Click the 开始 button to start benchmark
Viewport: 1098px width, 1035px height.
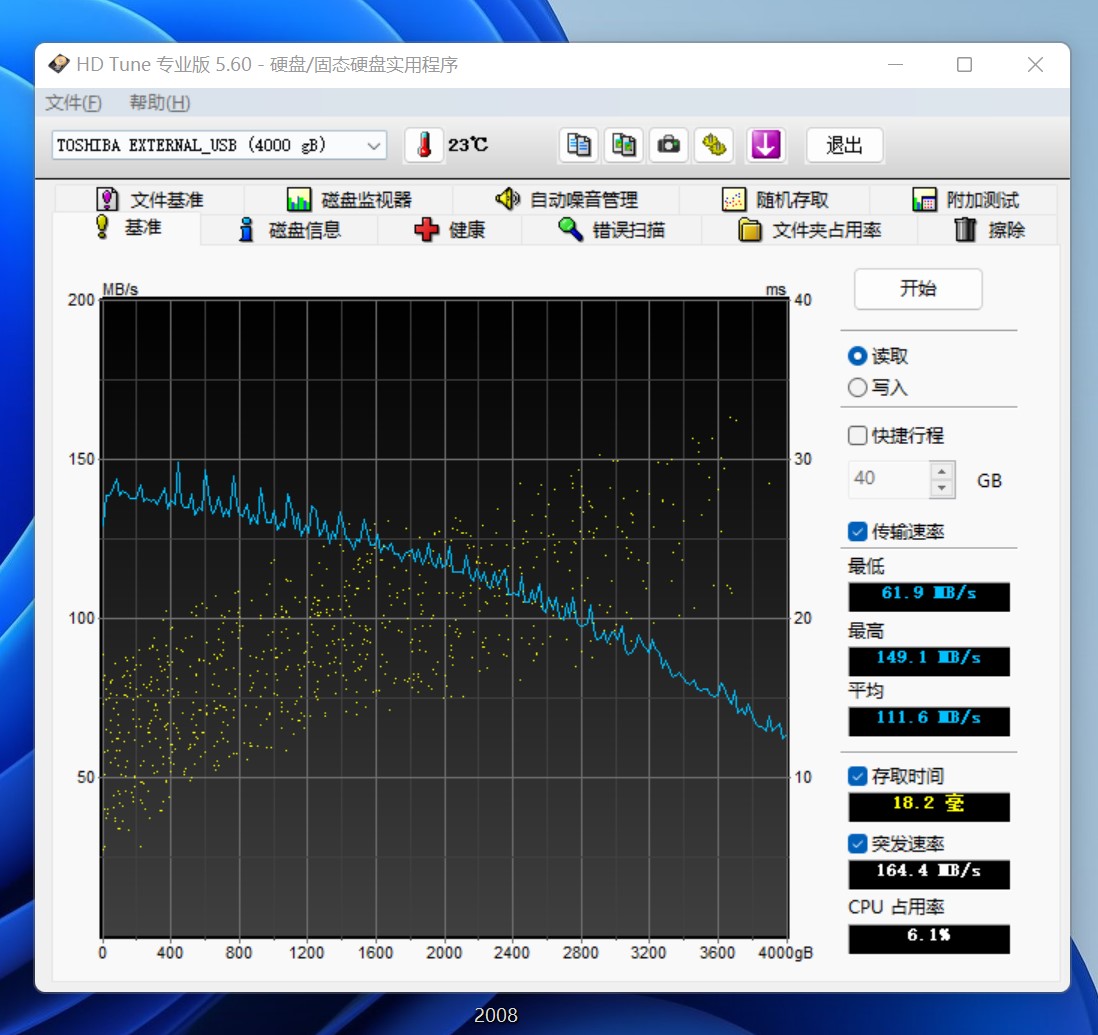point(918,289)
